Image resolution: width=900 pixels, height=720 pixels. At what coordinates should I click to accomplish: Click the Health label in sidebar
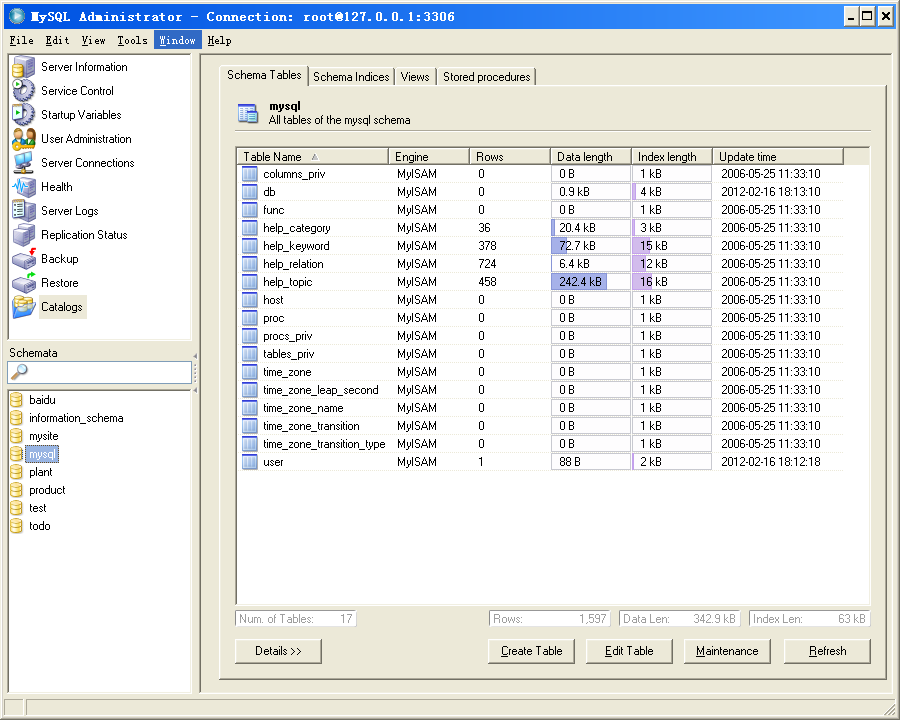point(57,187)
